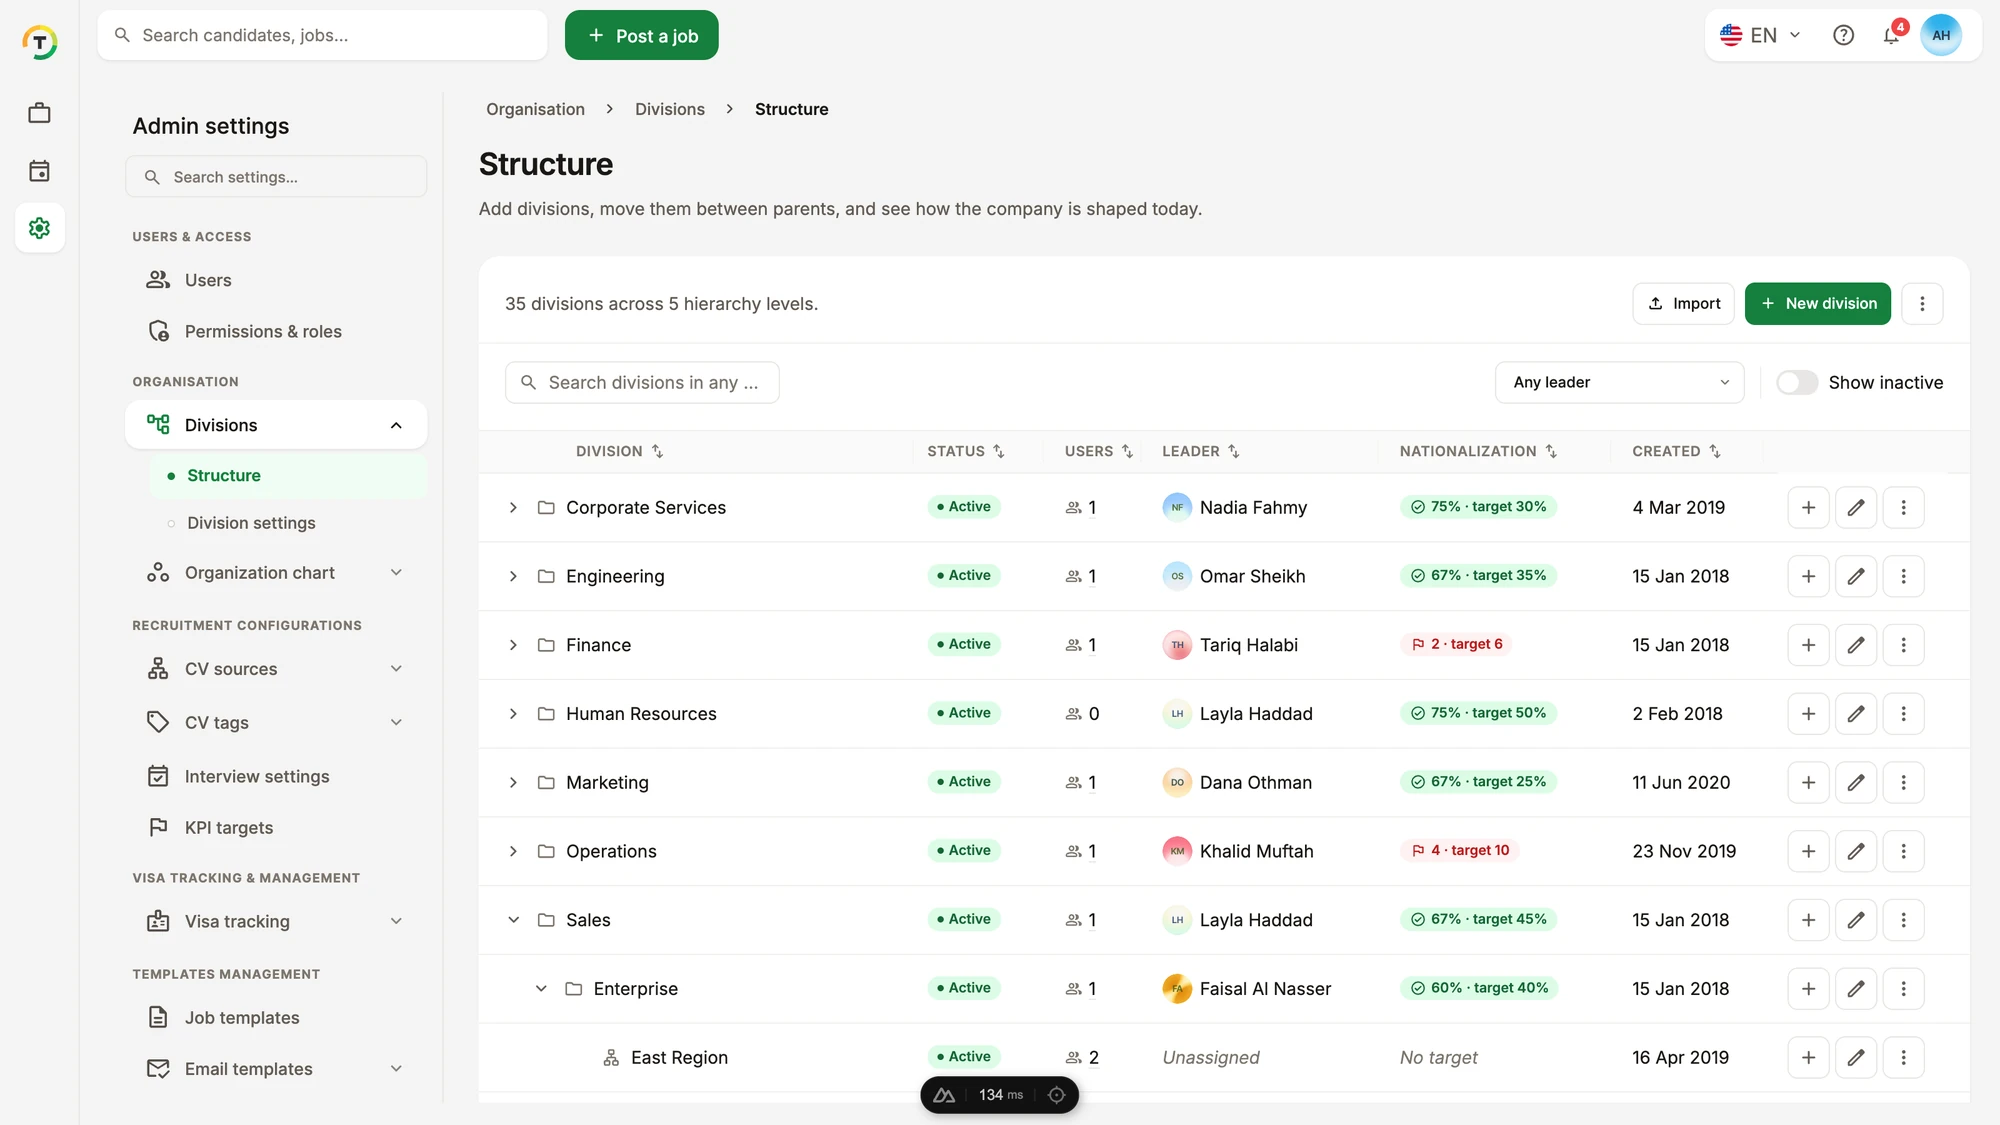Open the calendar icon in left rail
2000x1125 pixels.
click(39, 171)
